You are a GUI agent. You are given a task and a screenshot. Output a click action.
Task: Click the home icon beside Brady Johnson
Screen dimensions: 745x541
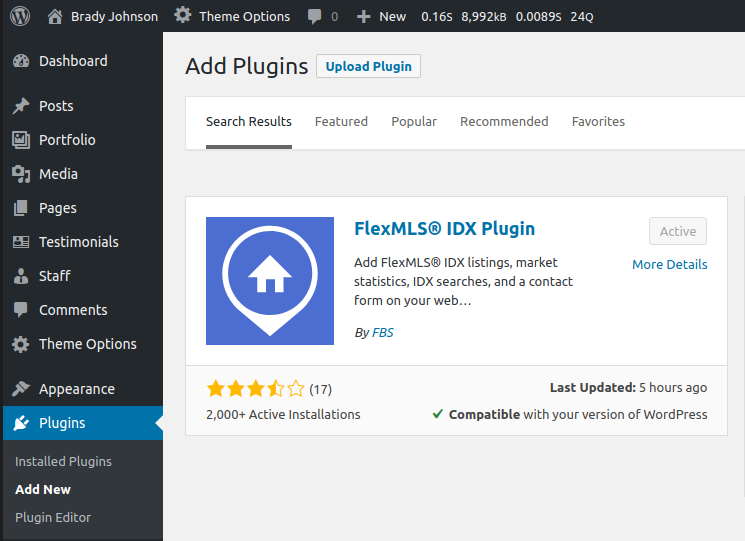55,17
